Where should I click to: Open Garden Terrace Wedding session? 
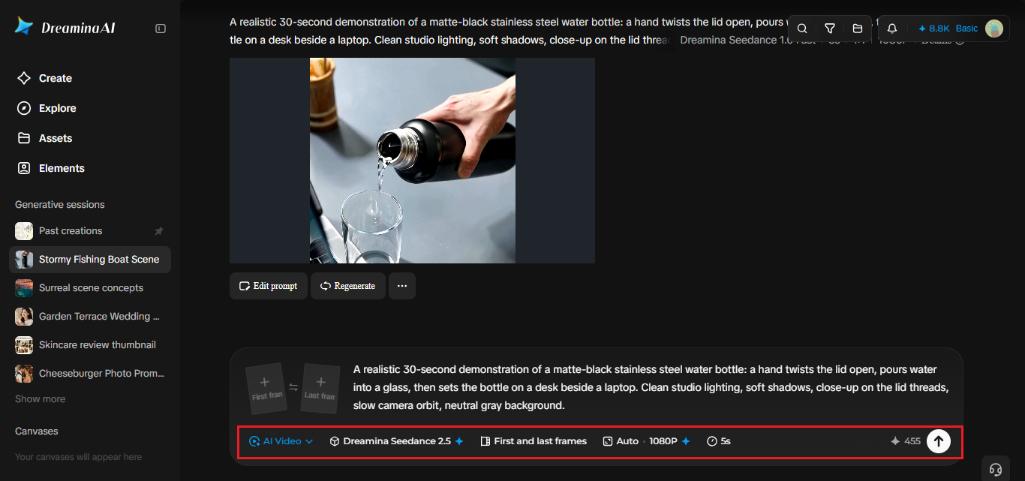90,316
